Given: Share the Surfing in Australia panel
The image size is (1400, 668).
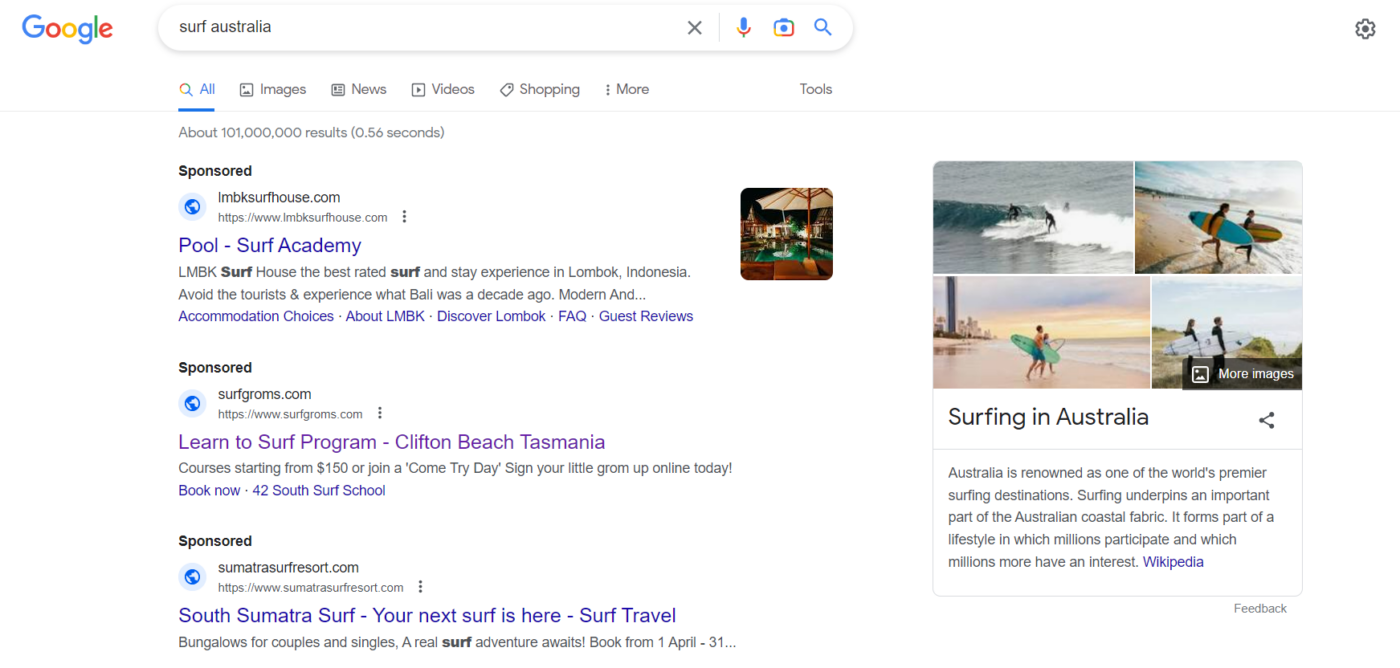Looking at the screenshot, I should pos(1266,420).
